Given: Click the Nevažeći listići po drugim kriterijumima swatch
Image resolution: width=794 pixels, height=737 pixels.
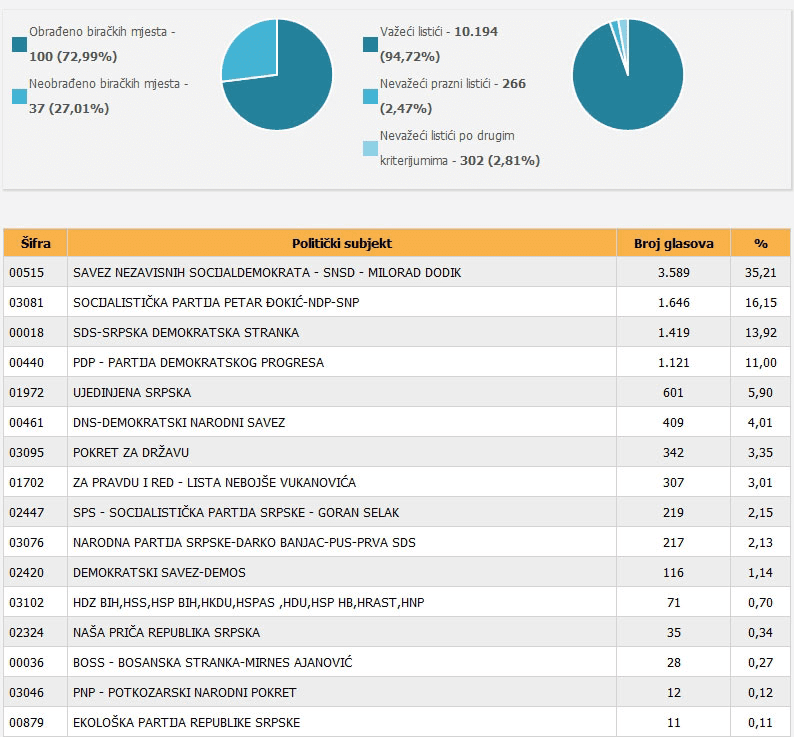Looking at the screenshot, I should [x=371, y=148].
